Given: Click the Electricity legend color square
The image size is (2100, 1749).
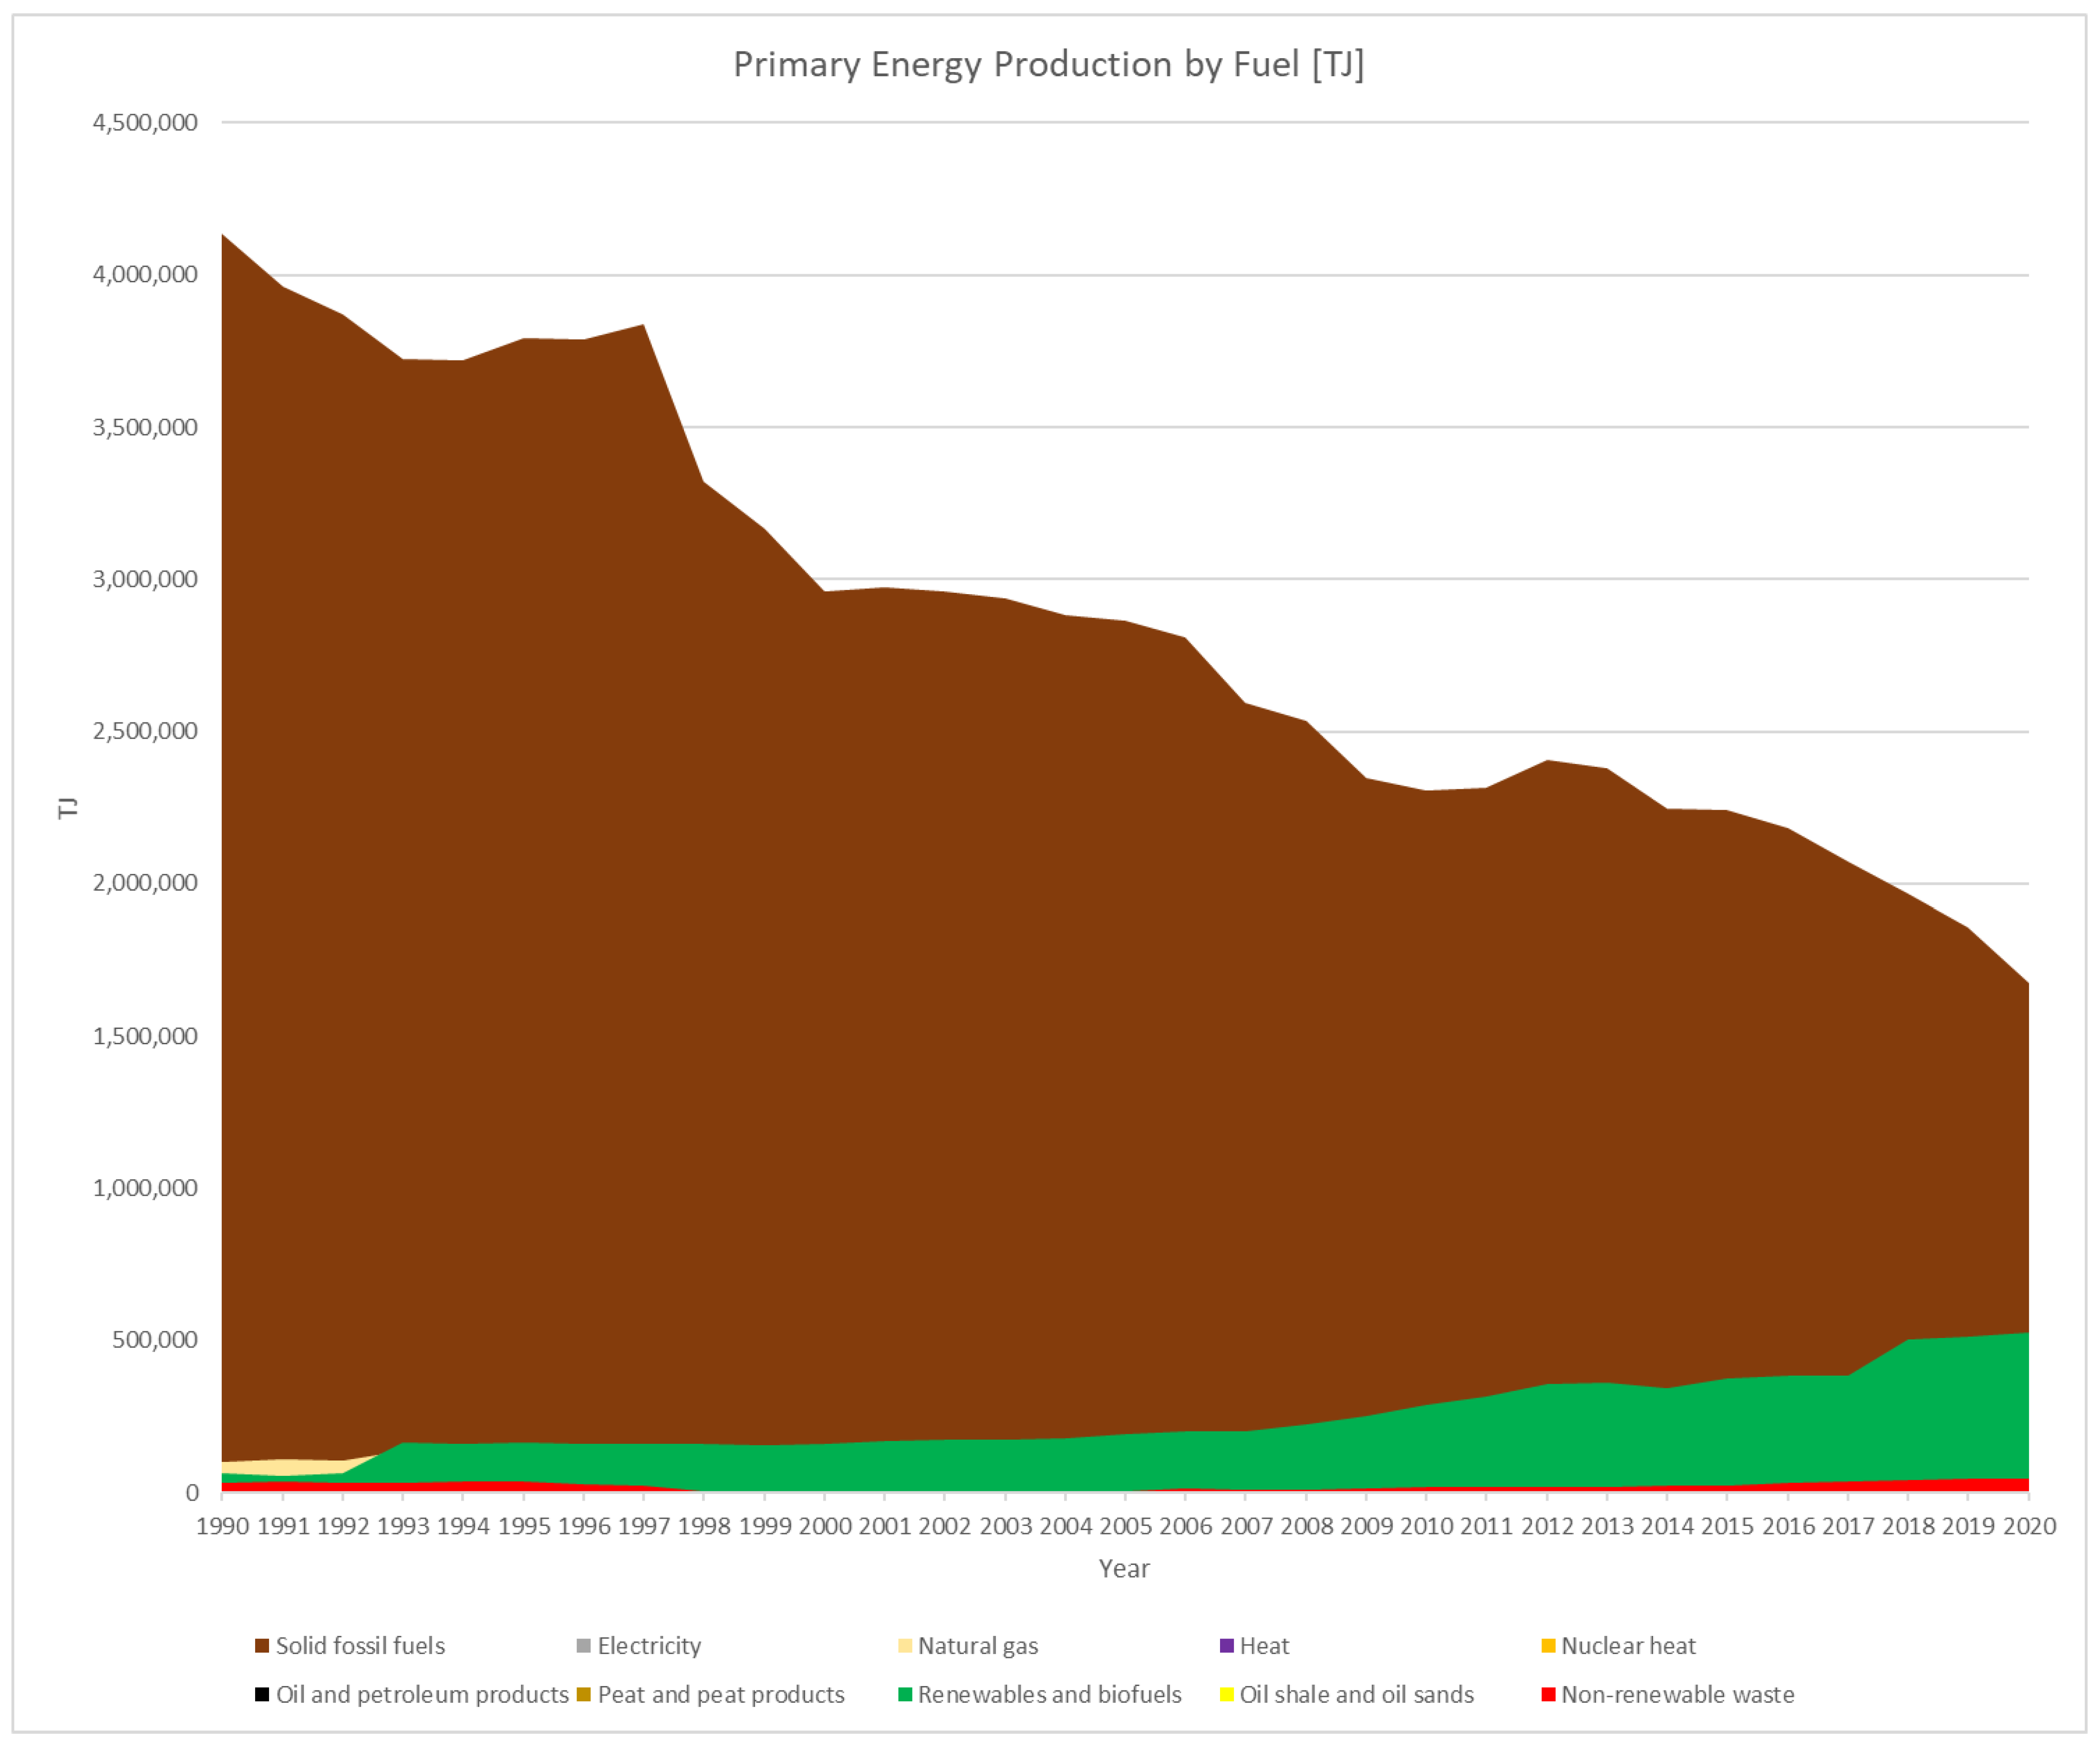Looking at the screenshot, I should tap(584, 1646).
